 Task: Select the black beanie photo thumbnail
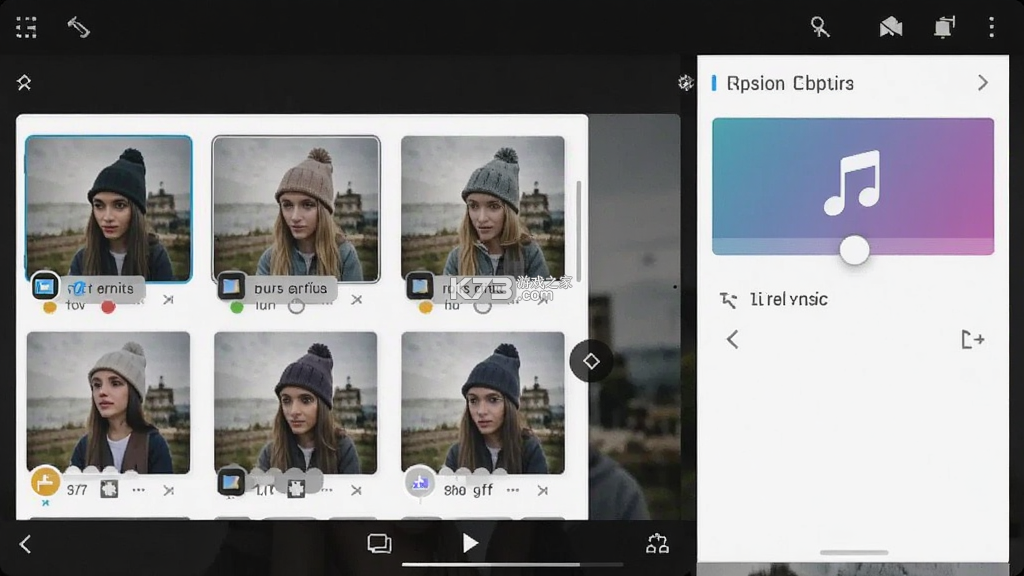tap(108, 209)
